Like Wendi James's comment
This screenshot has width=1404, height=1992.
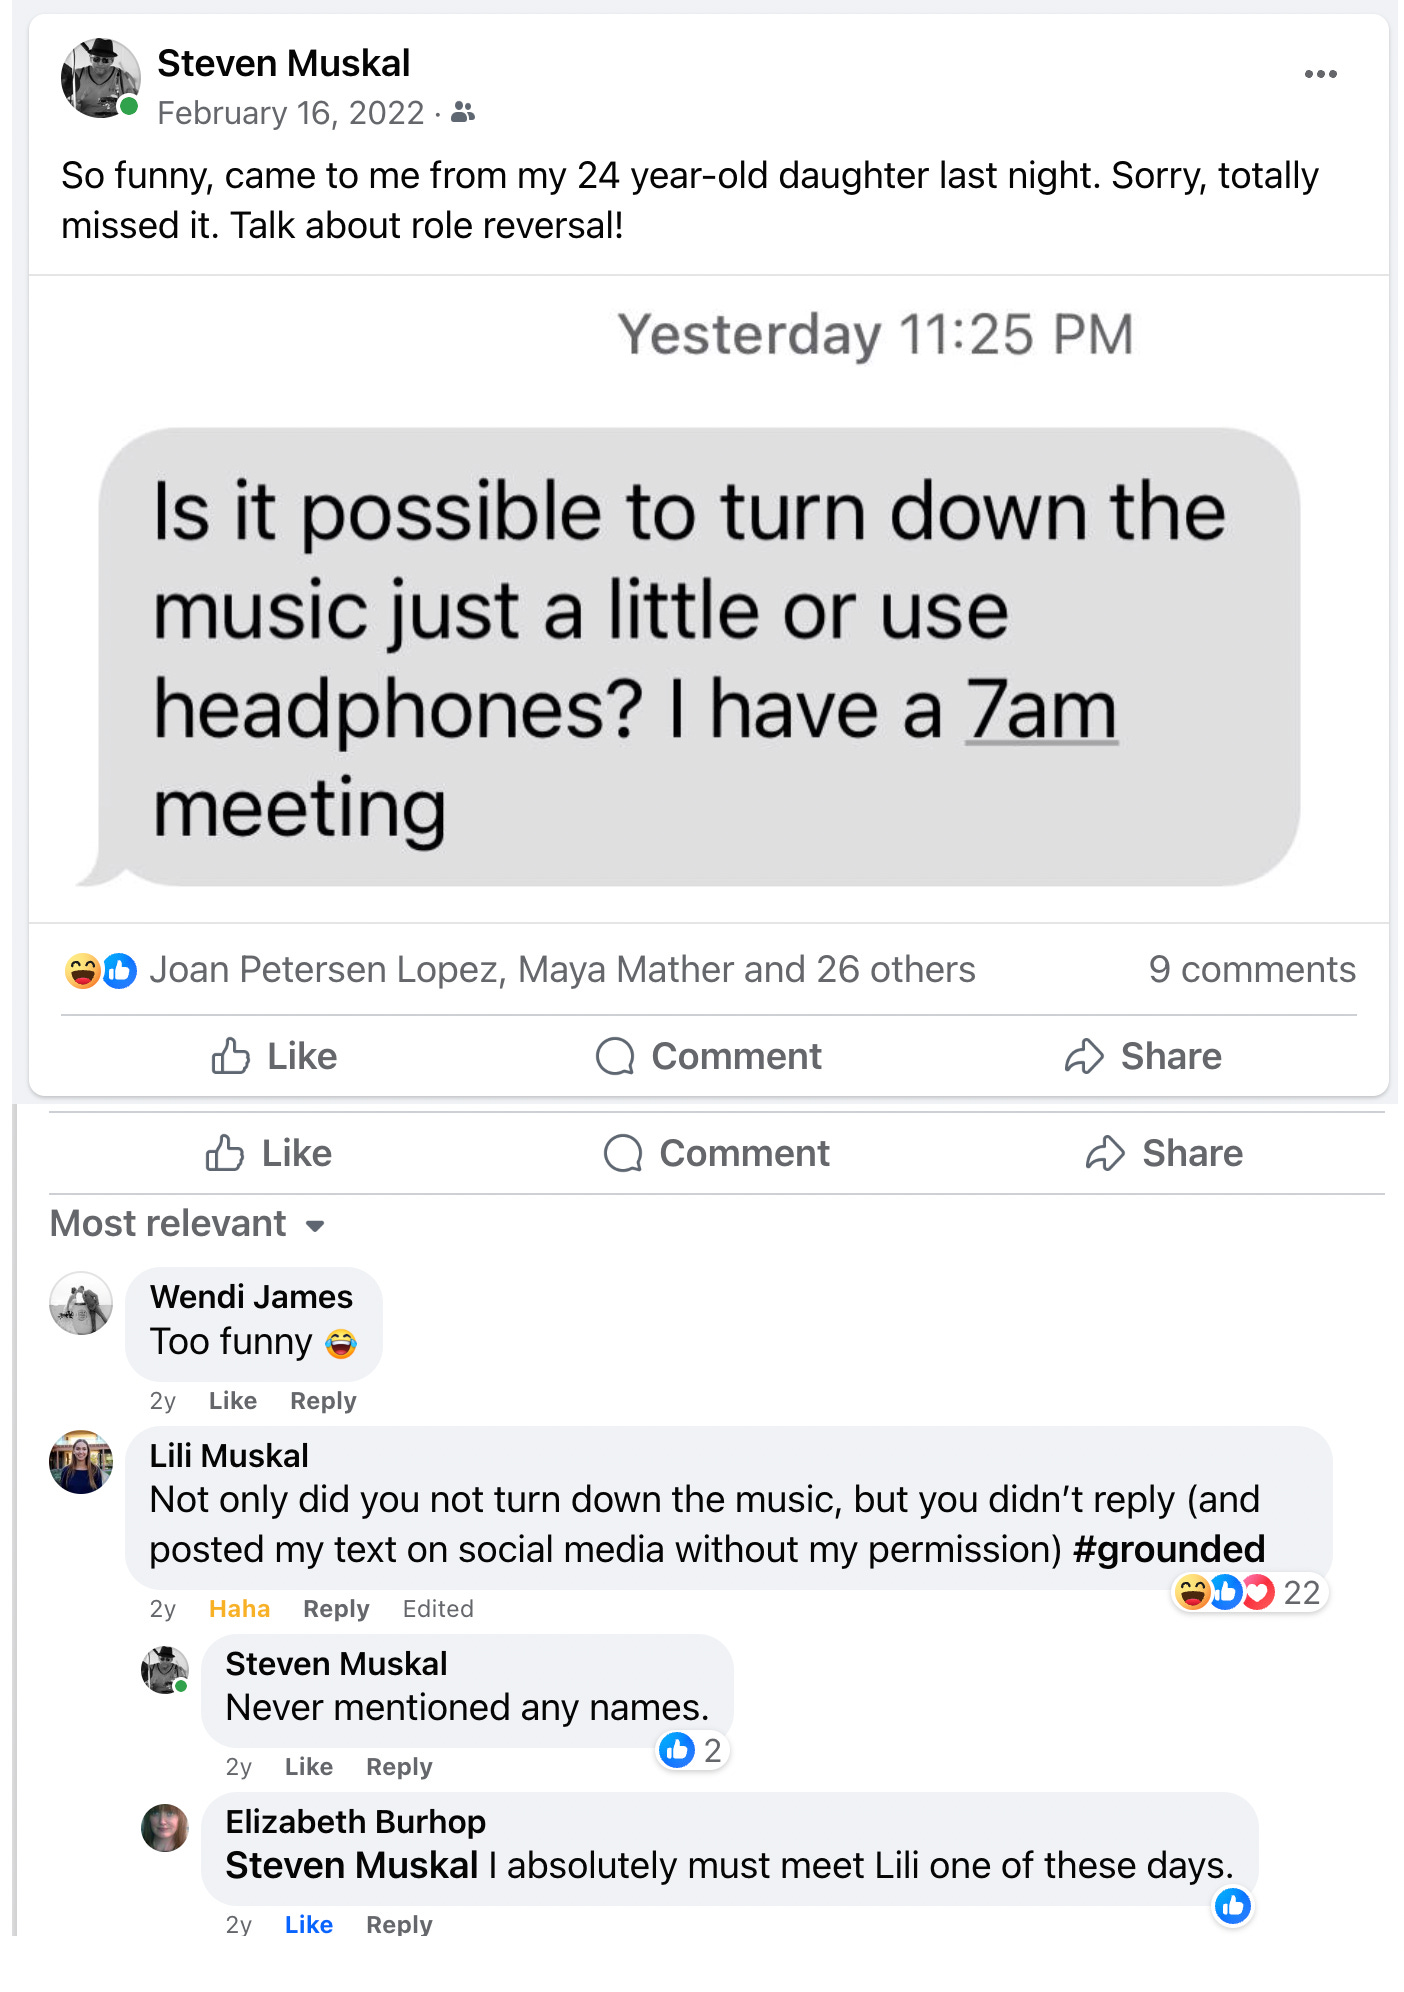click(232, 1400)
